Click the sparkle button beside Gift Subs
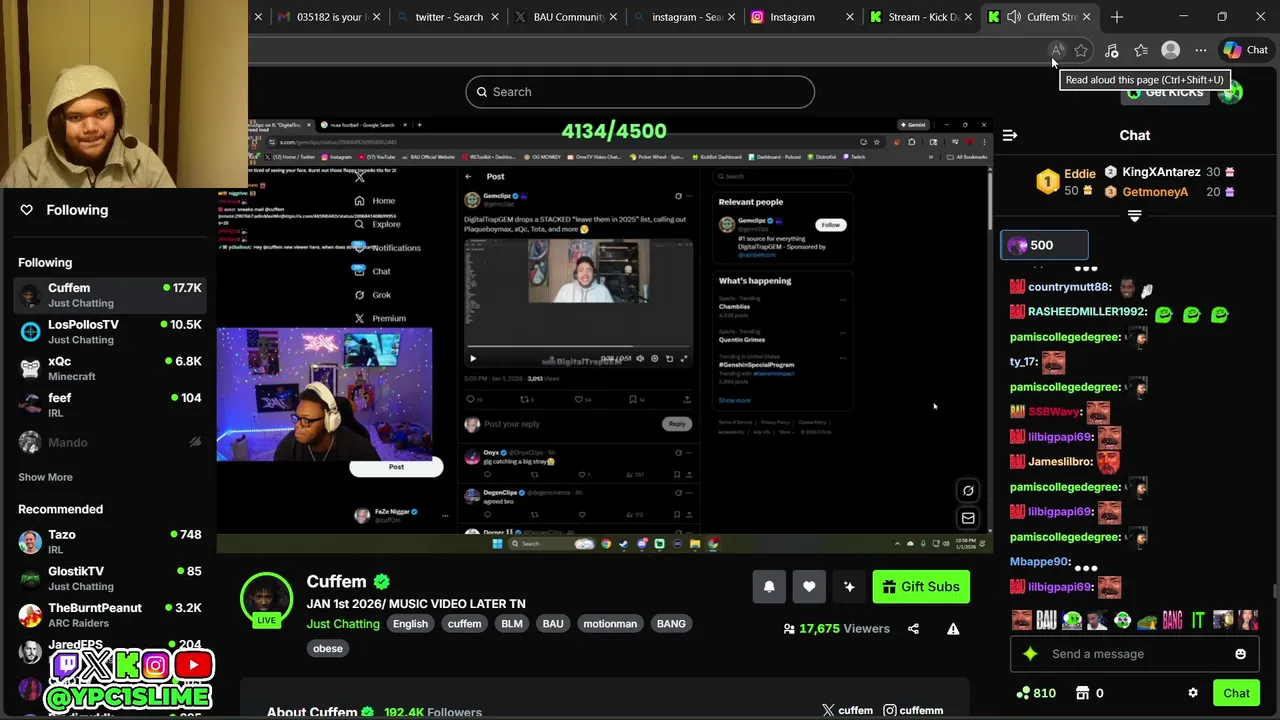The height and width of the screenshot is (720, 1280). point(849,587)
